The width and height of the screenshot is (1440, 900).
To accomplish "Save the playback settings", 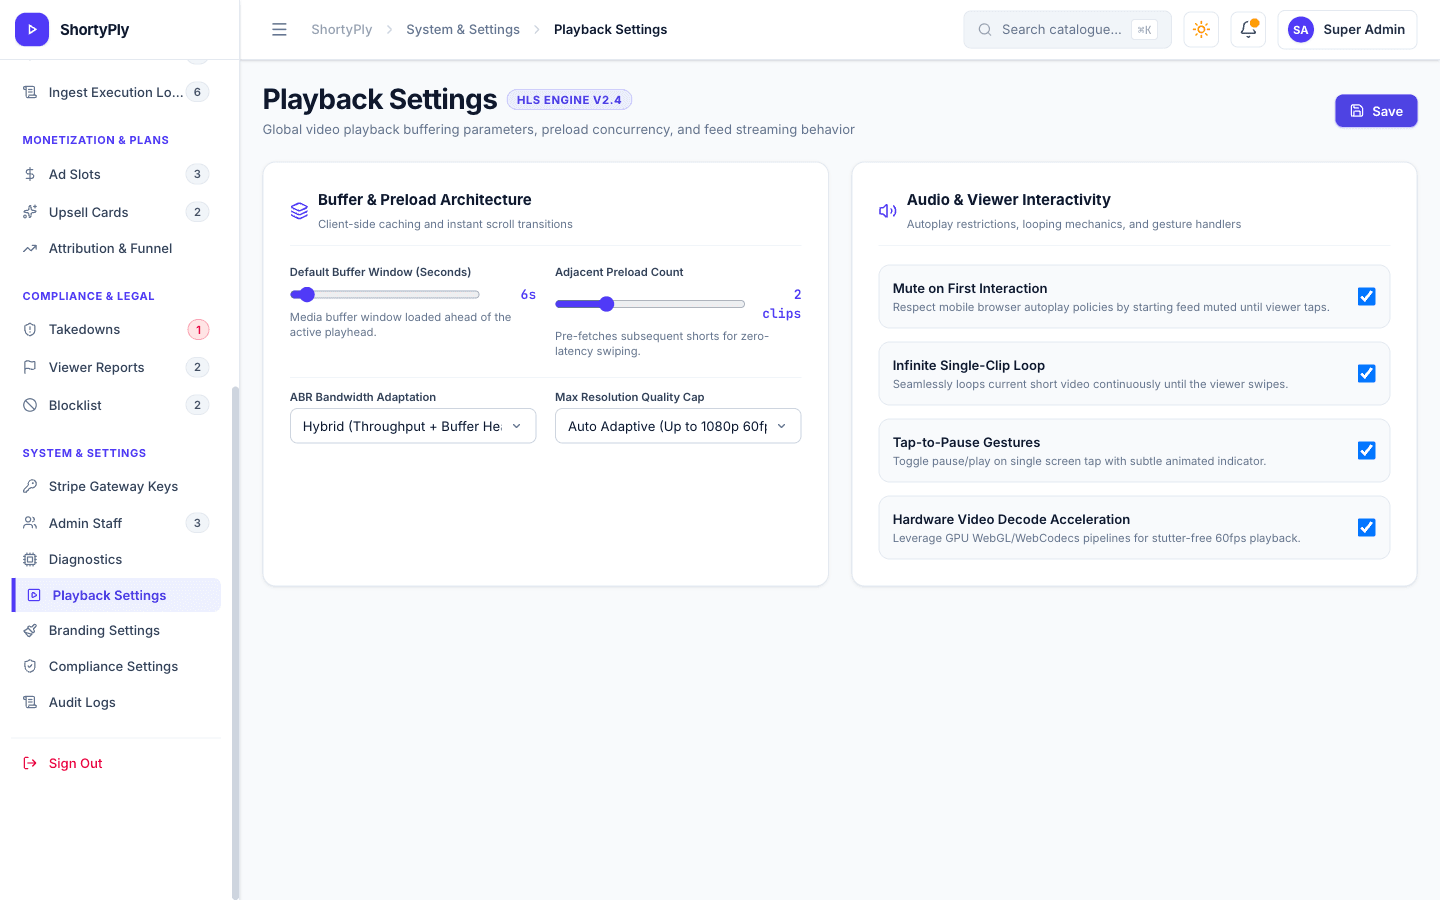I will pos(1376,111).
